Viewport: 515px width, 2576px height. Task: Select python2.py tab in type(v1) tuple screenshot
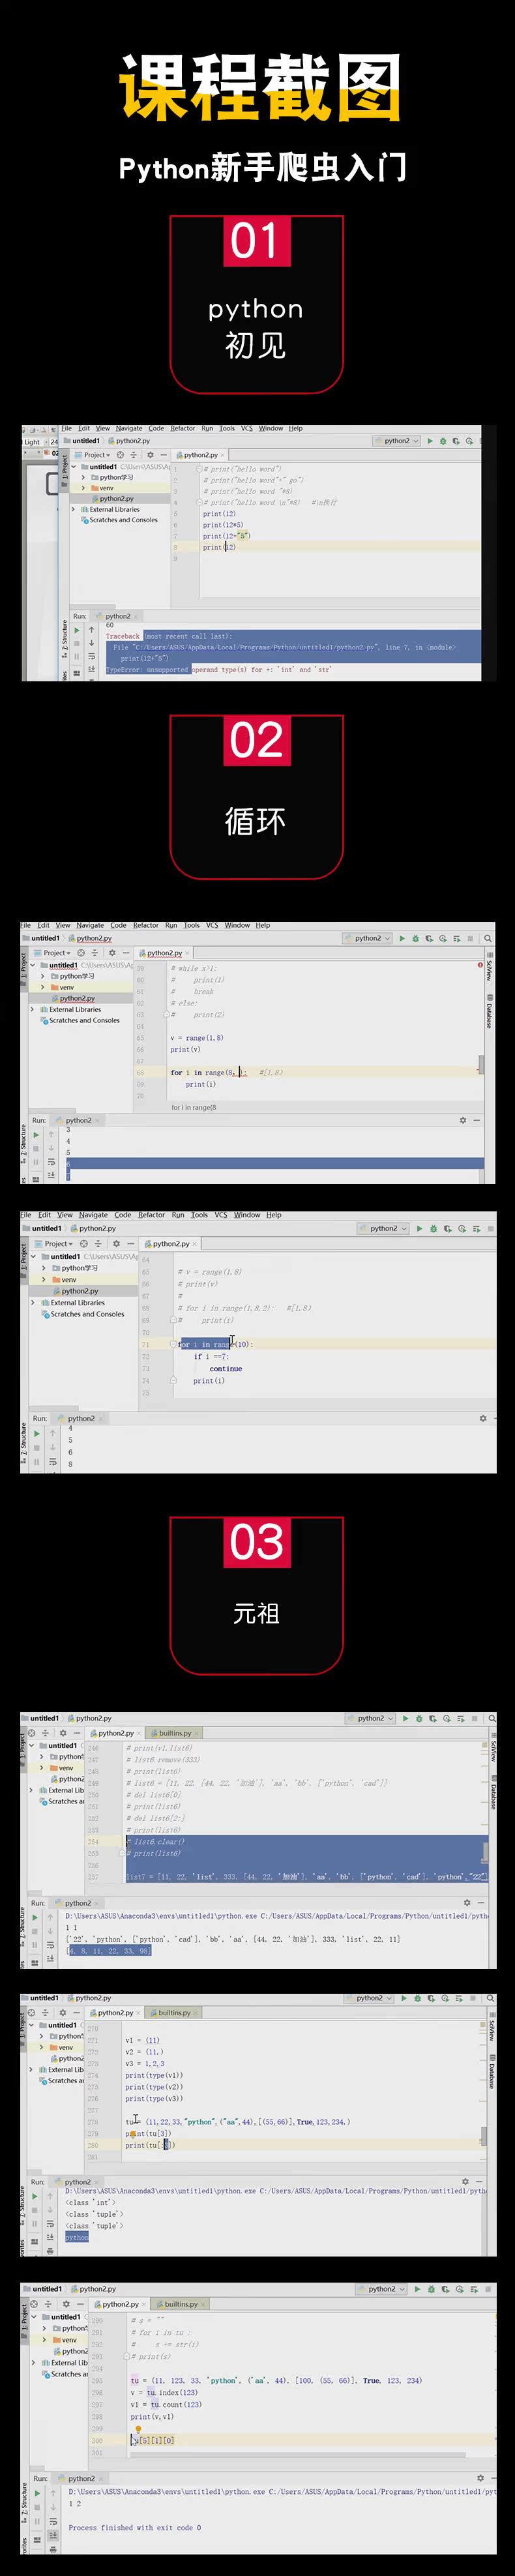116,2013
